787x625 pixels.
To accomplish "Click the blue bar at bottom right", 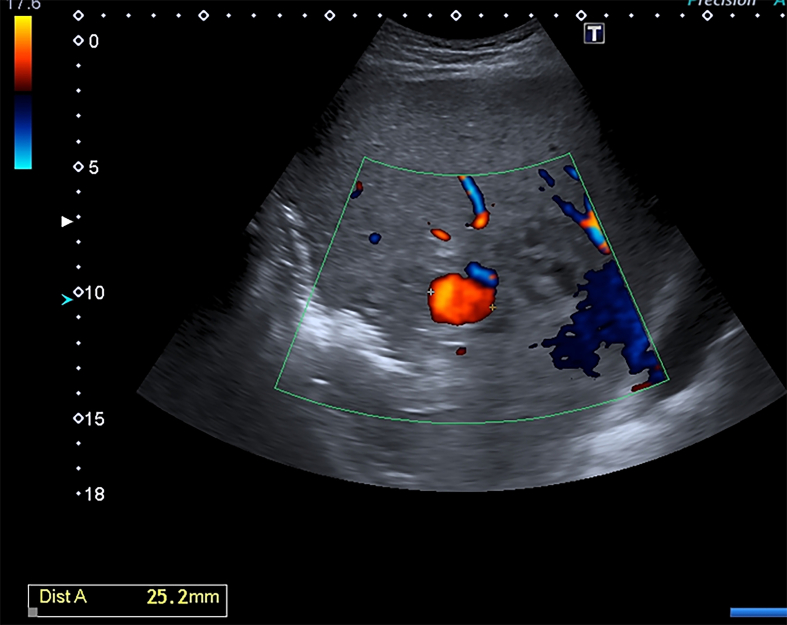I will click(x=758, y=612).
